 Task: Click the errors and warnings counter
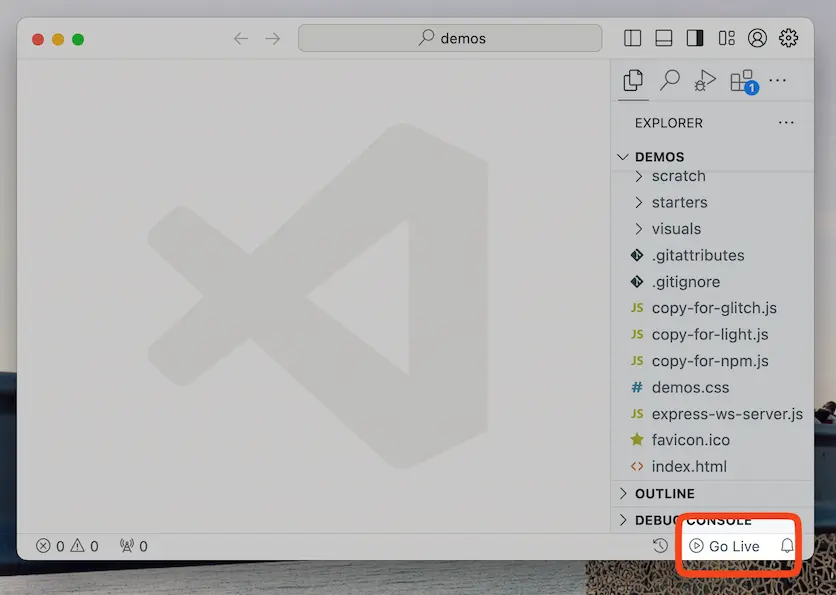[x=67, y=546]
